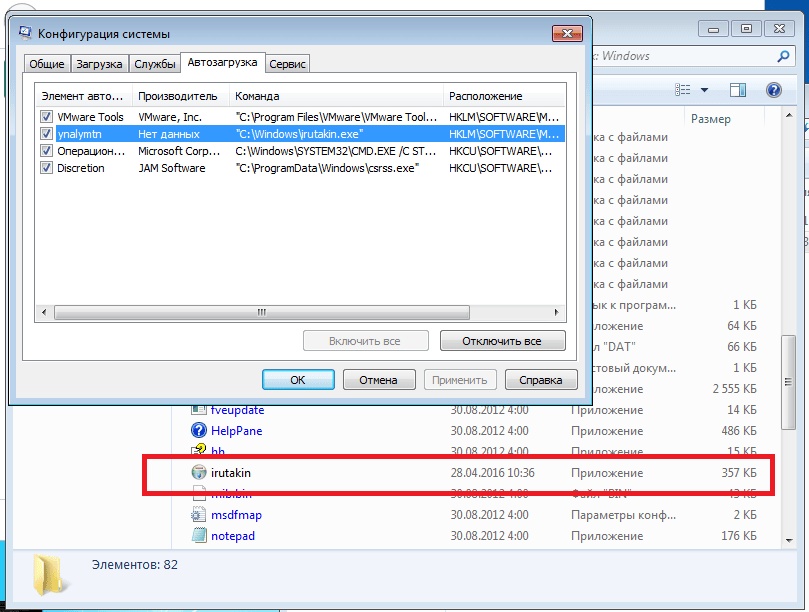The width and height of the screenshot is (809, 612).
Task: Click the 357 КБ size cell for irutakin
Action: pos(739,473)
